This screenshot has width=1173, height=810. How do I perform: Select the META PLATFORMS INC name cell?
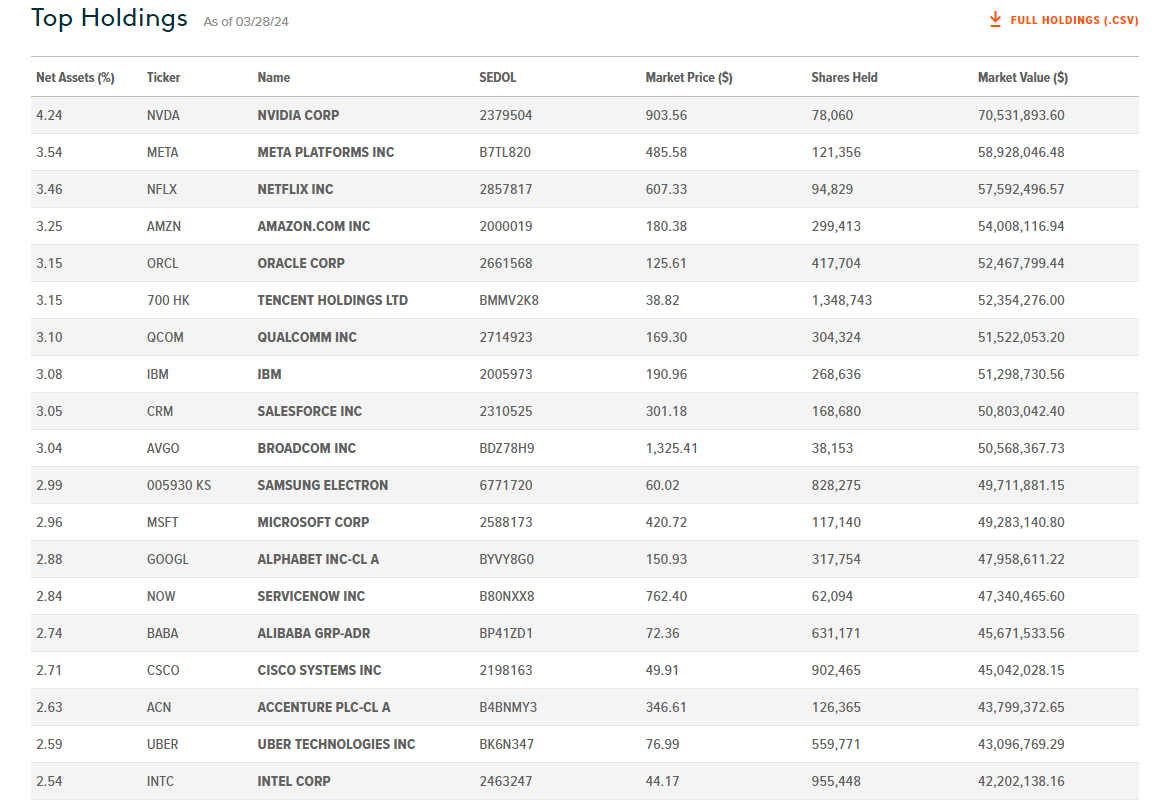[x=325, y=153]
